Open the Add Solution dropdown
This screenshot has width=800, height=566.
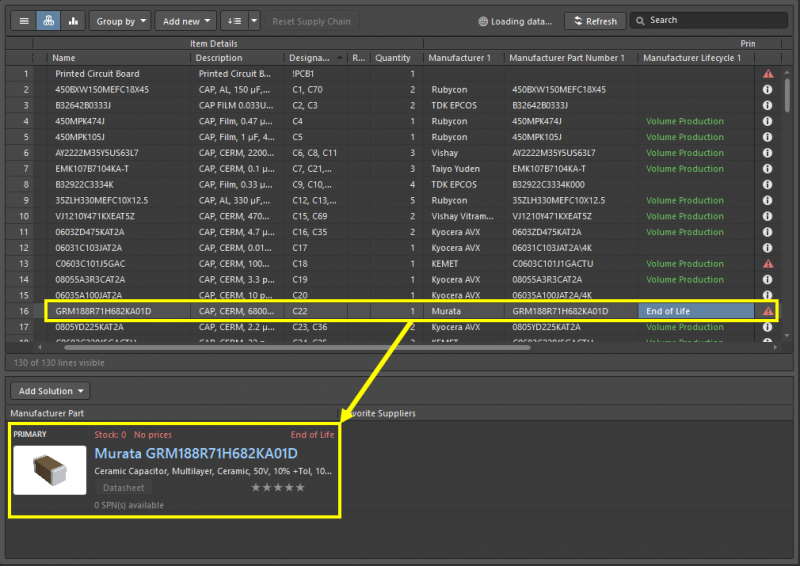[x=50, y=391]
